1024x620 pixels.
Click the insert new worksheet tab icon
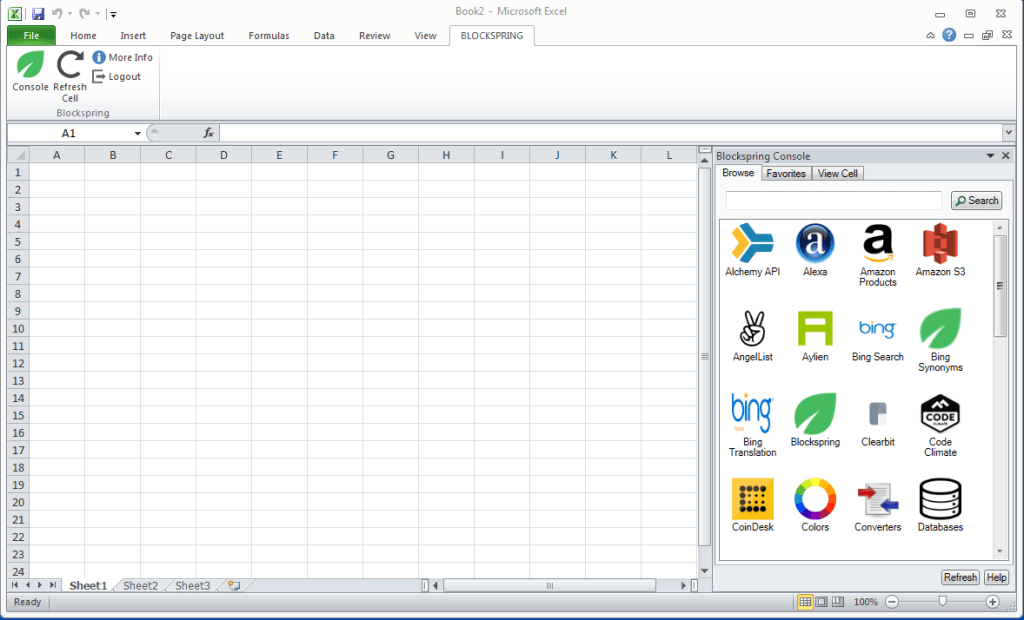click(234, 585)
